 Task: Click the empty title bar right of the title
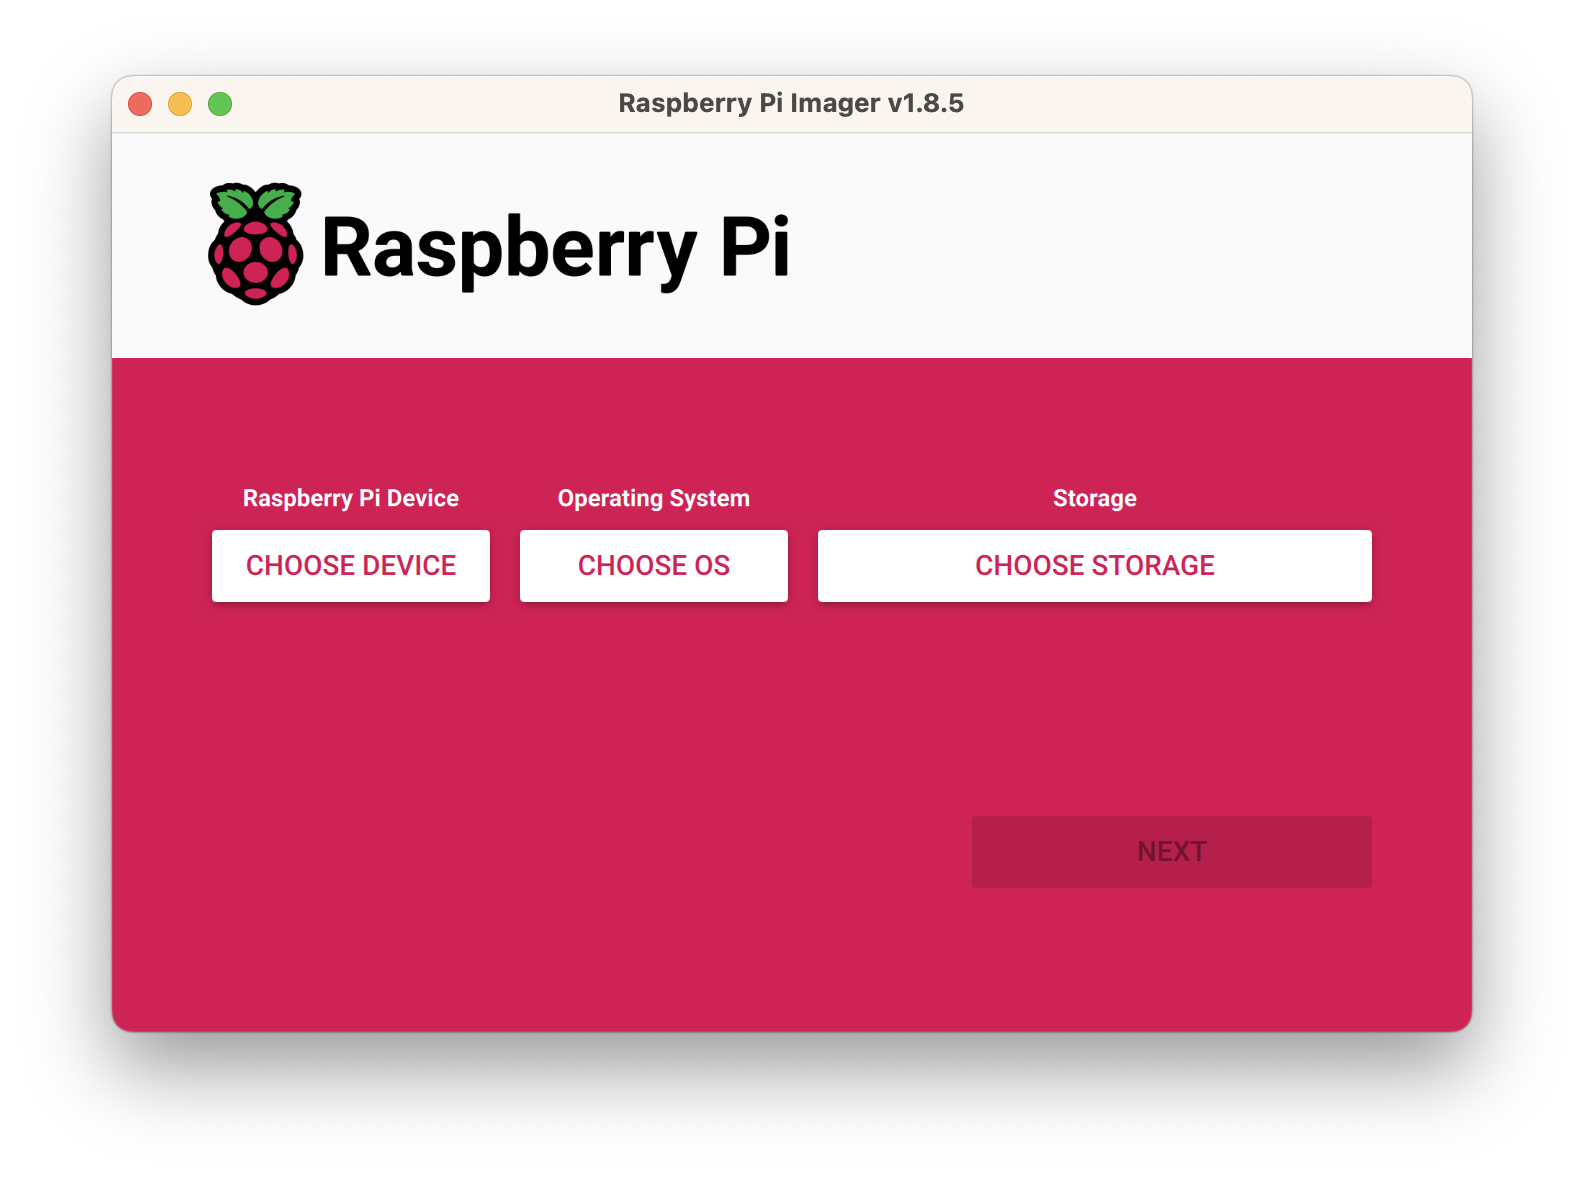click(x=1200, y=104)
